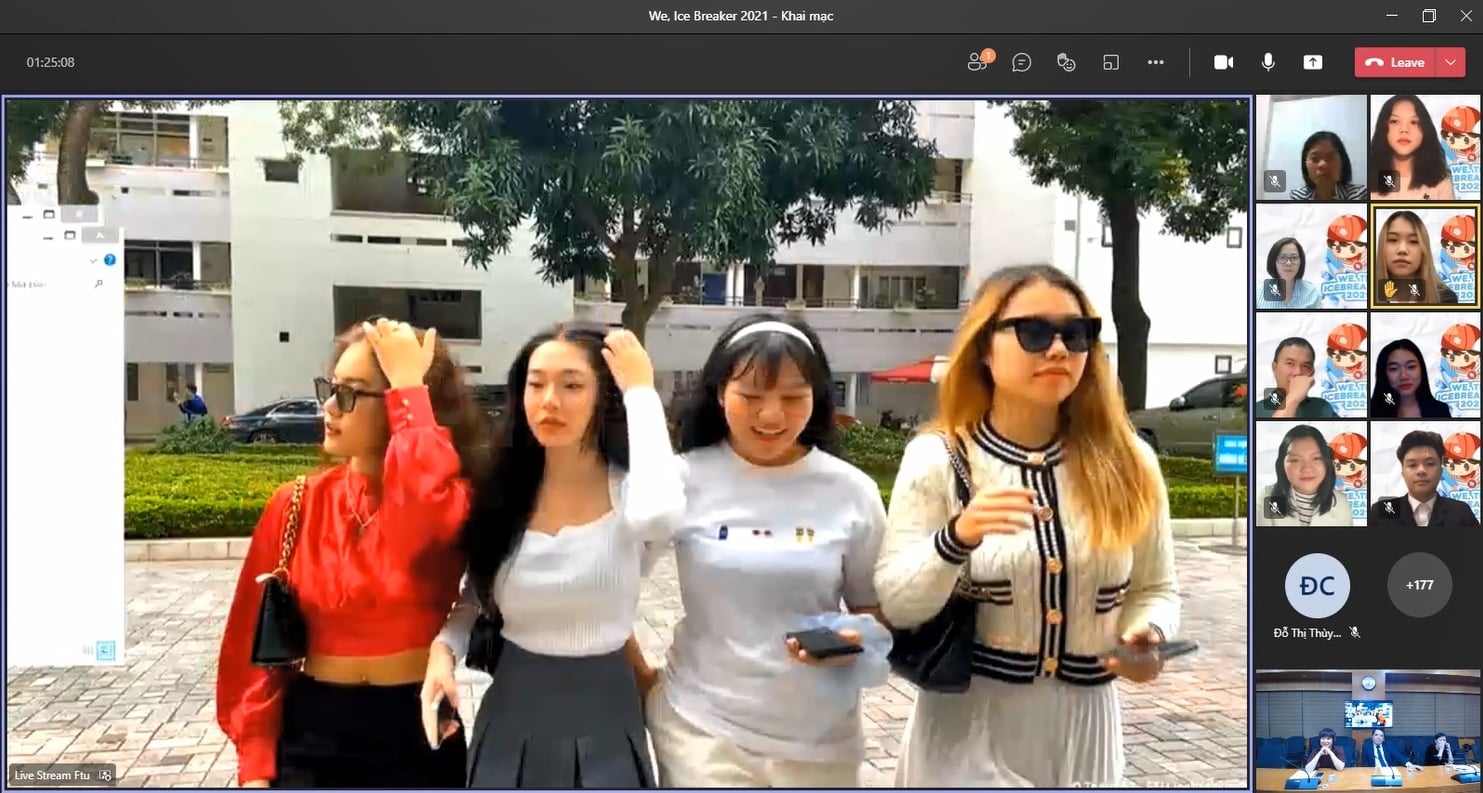This screenshot has width=1483, height=793.
Task: Open breakout rooms icon in toolbar
Action: click(x=1111, y=62)
